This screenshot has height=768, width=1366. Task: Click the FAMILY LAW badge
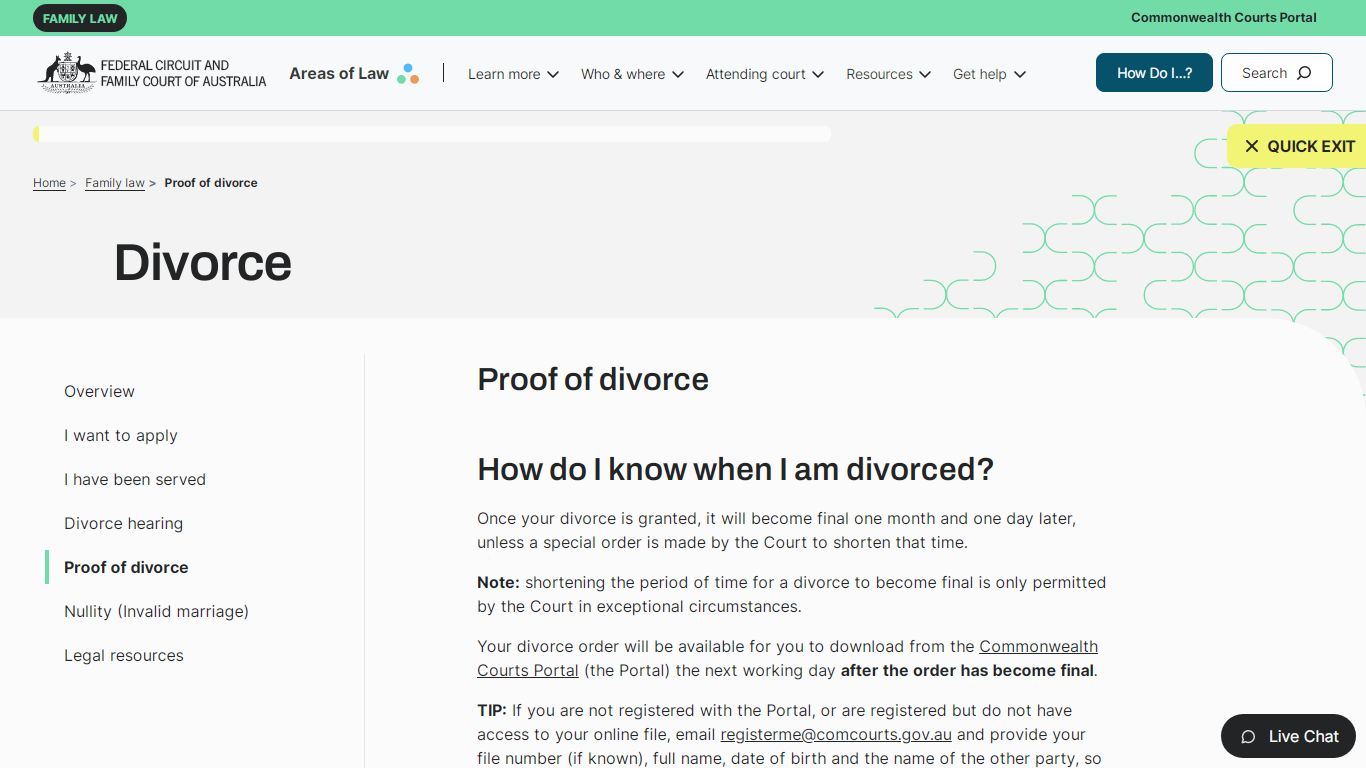[x=80, y=18]
